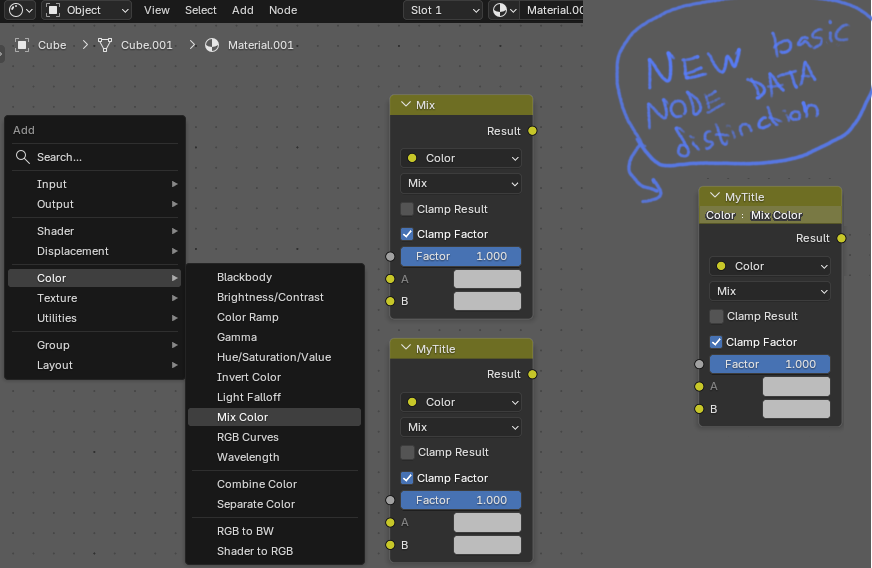Click B socket on right MyTitle node

(x=699, y=409)
